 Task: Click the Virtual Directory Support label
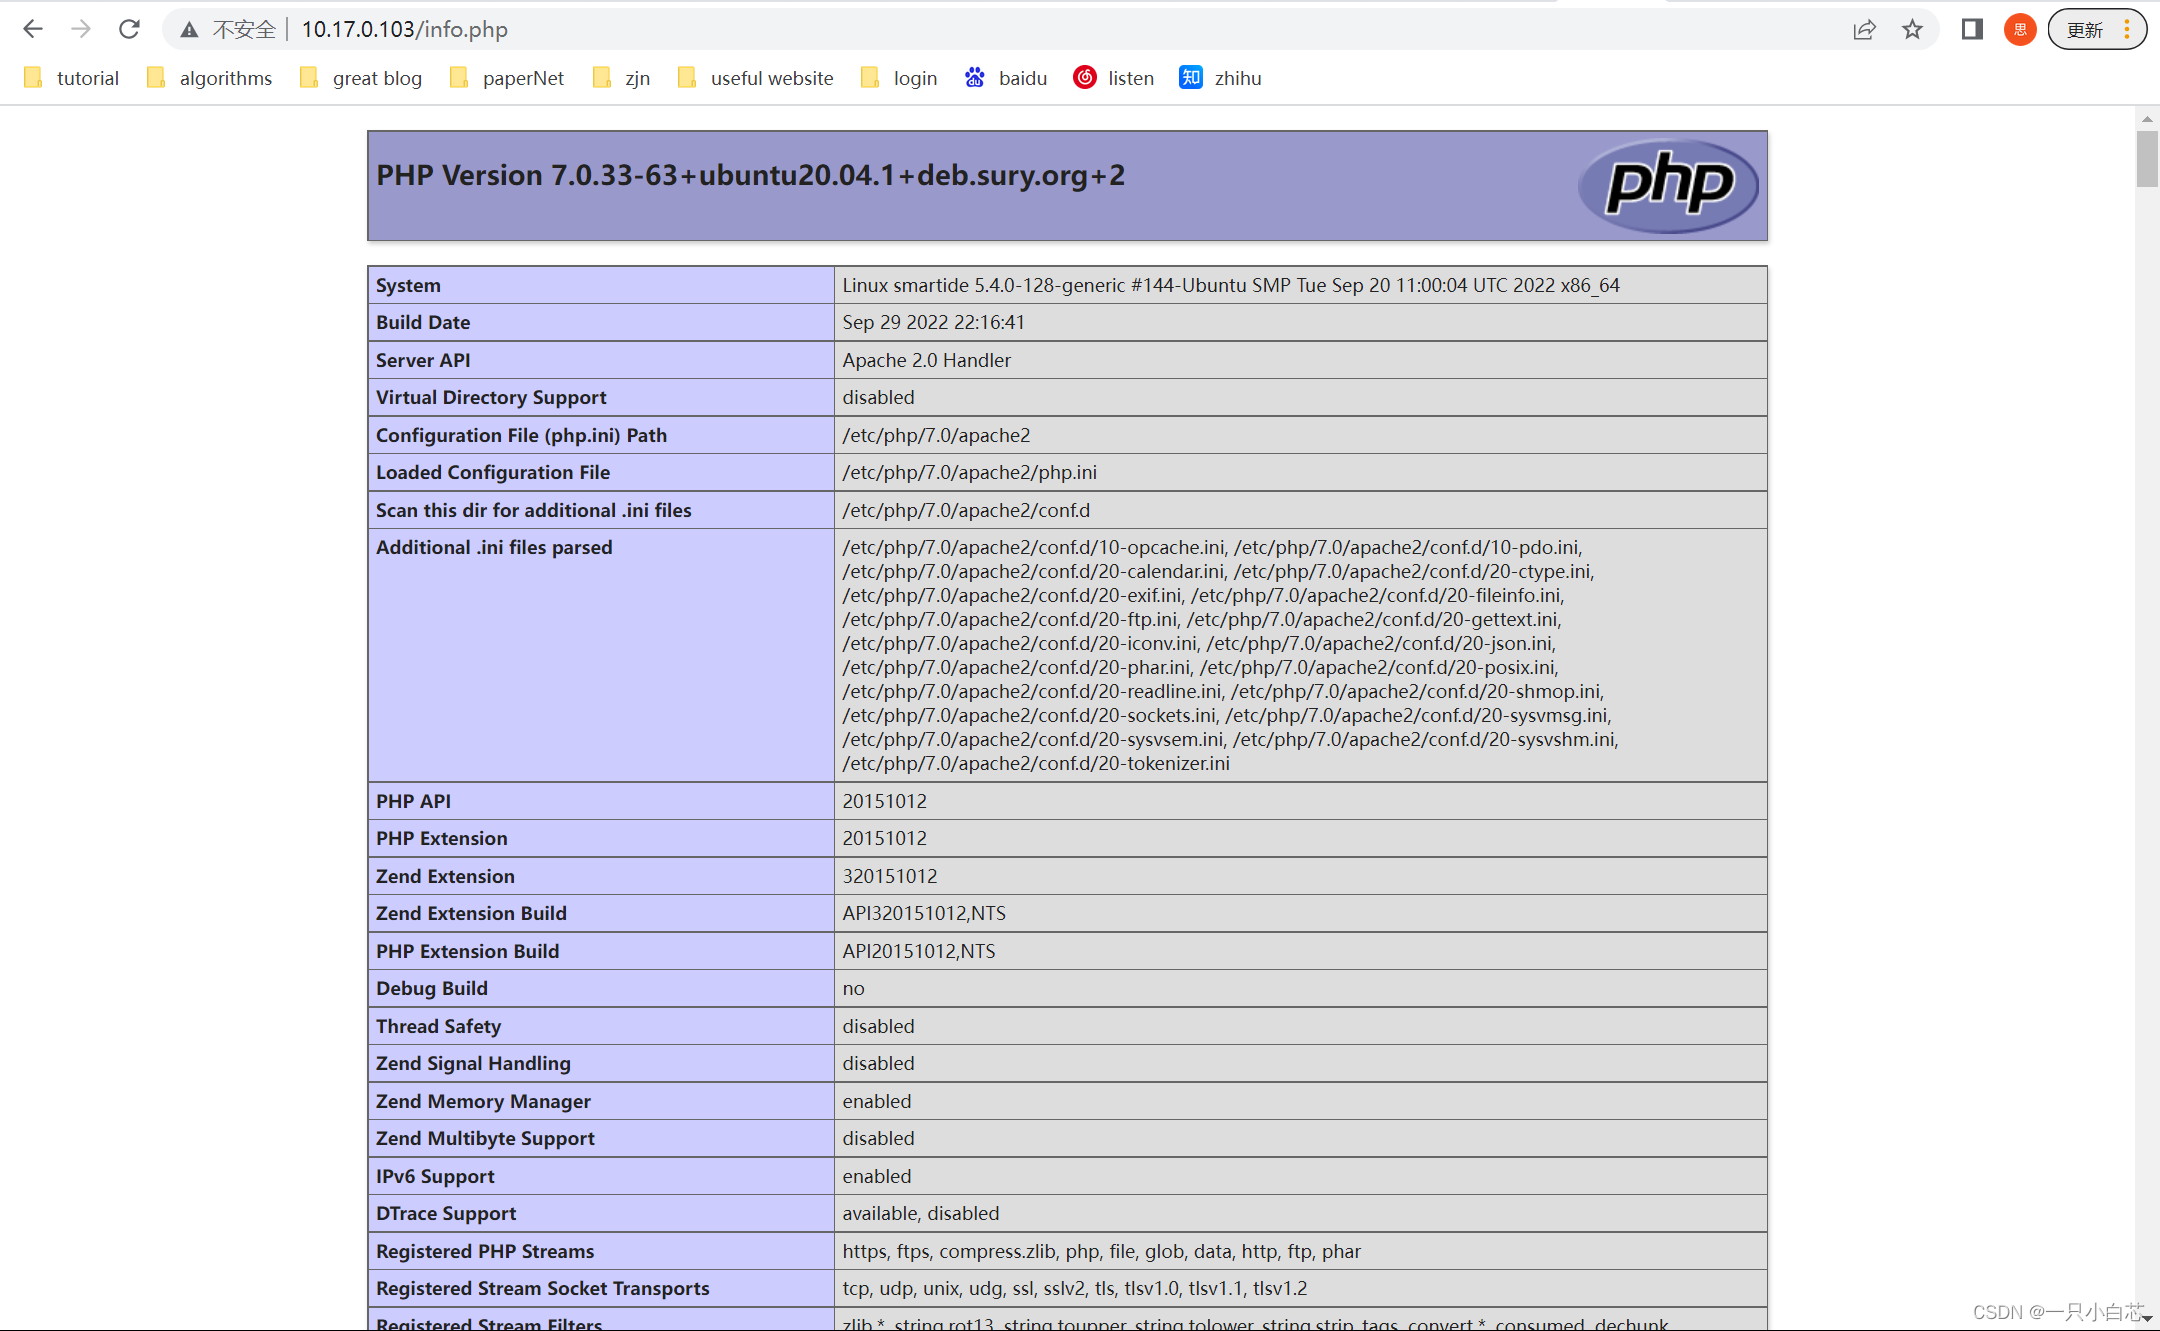(491, 398)
